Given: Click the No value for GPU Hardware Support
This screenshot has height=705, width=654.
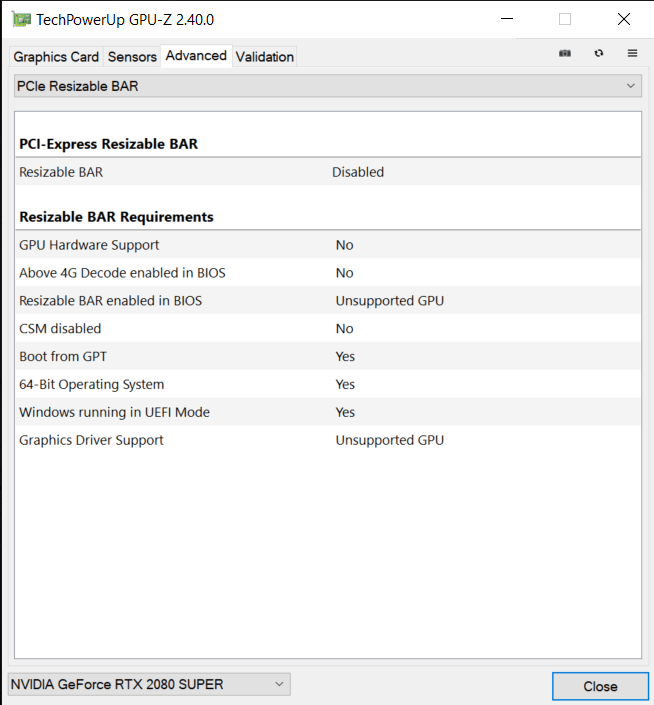Looking at the screenshot, I should [344, 245].
